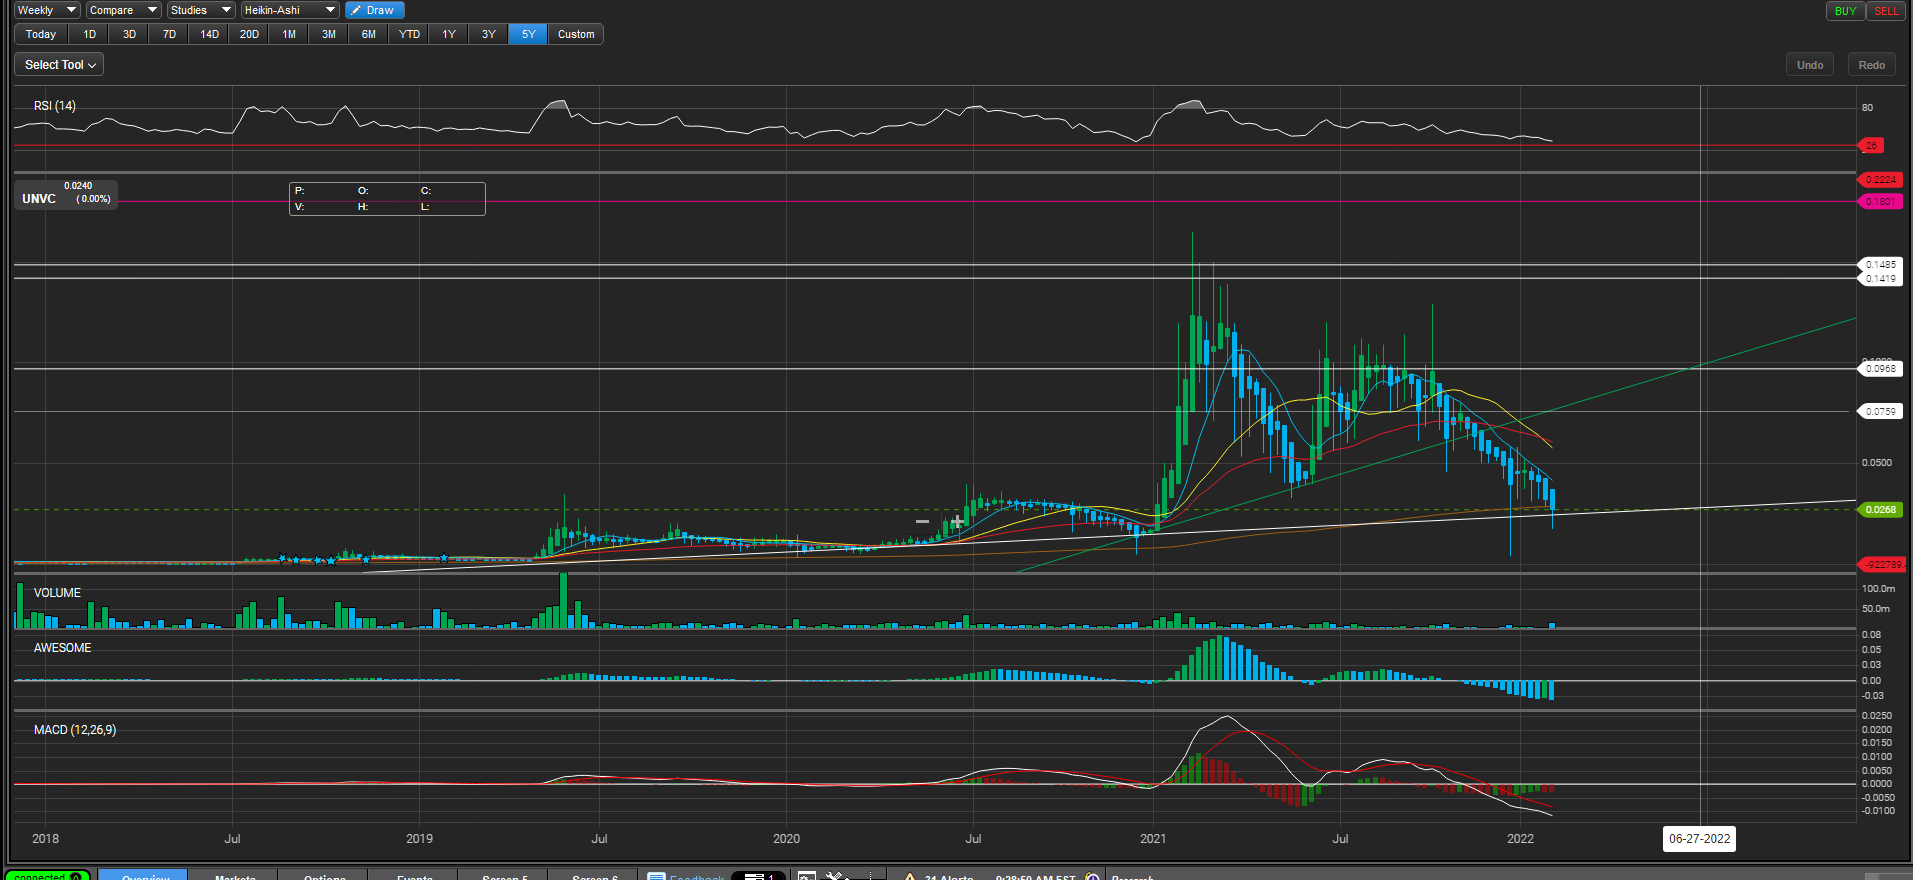Click the red RSI 26 level tag

[x=1871, y=146]
